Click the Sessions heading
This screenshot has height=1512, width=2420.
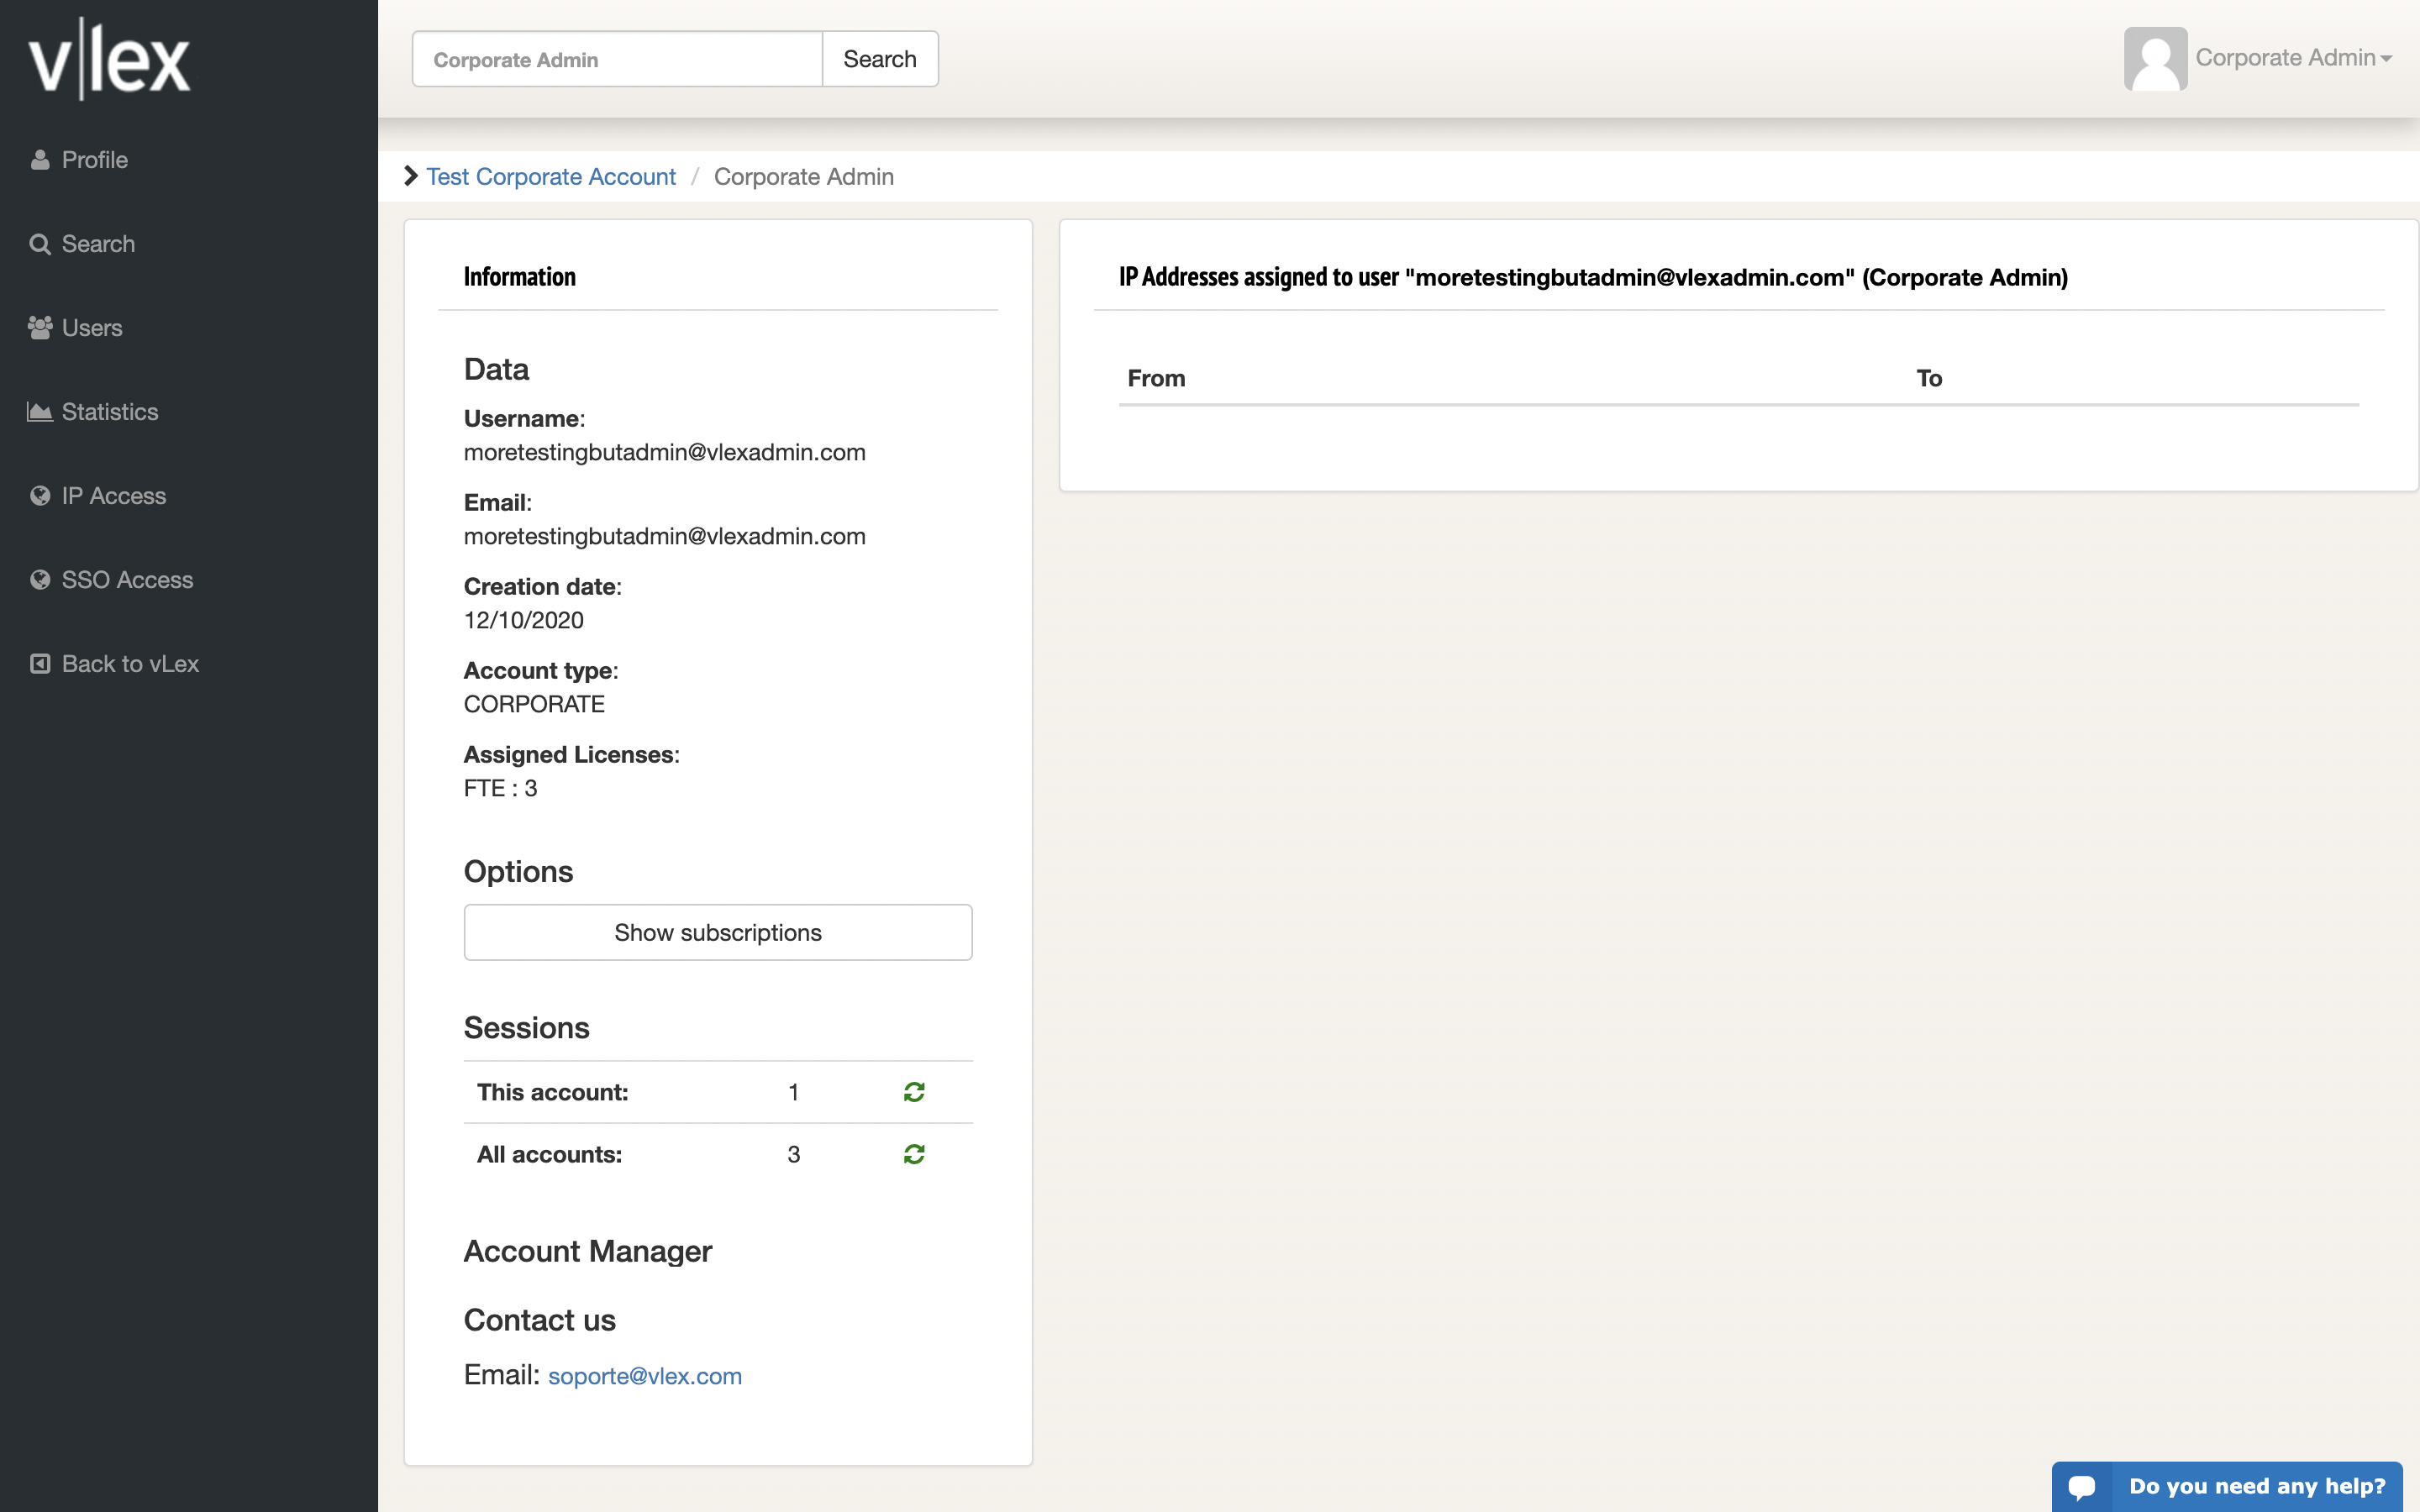coord(527,1028)
